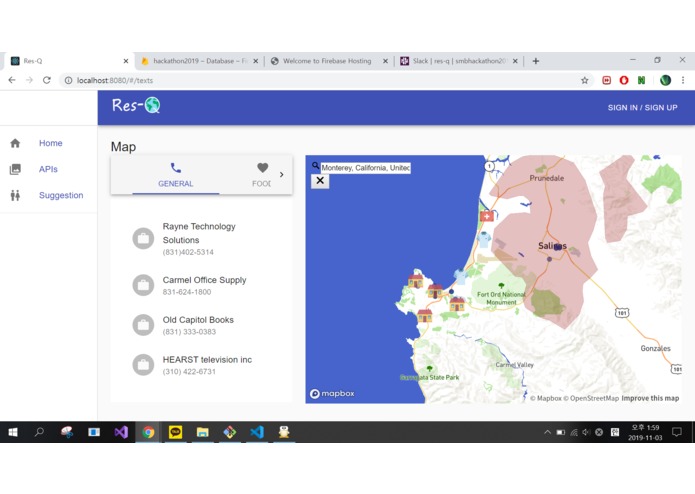
Task: Click the APIs image-gallery icon
Action: pos(15,169)
